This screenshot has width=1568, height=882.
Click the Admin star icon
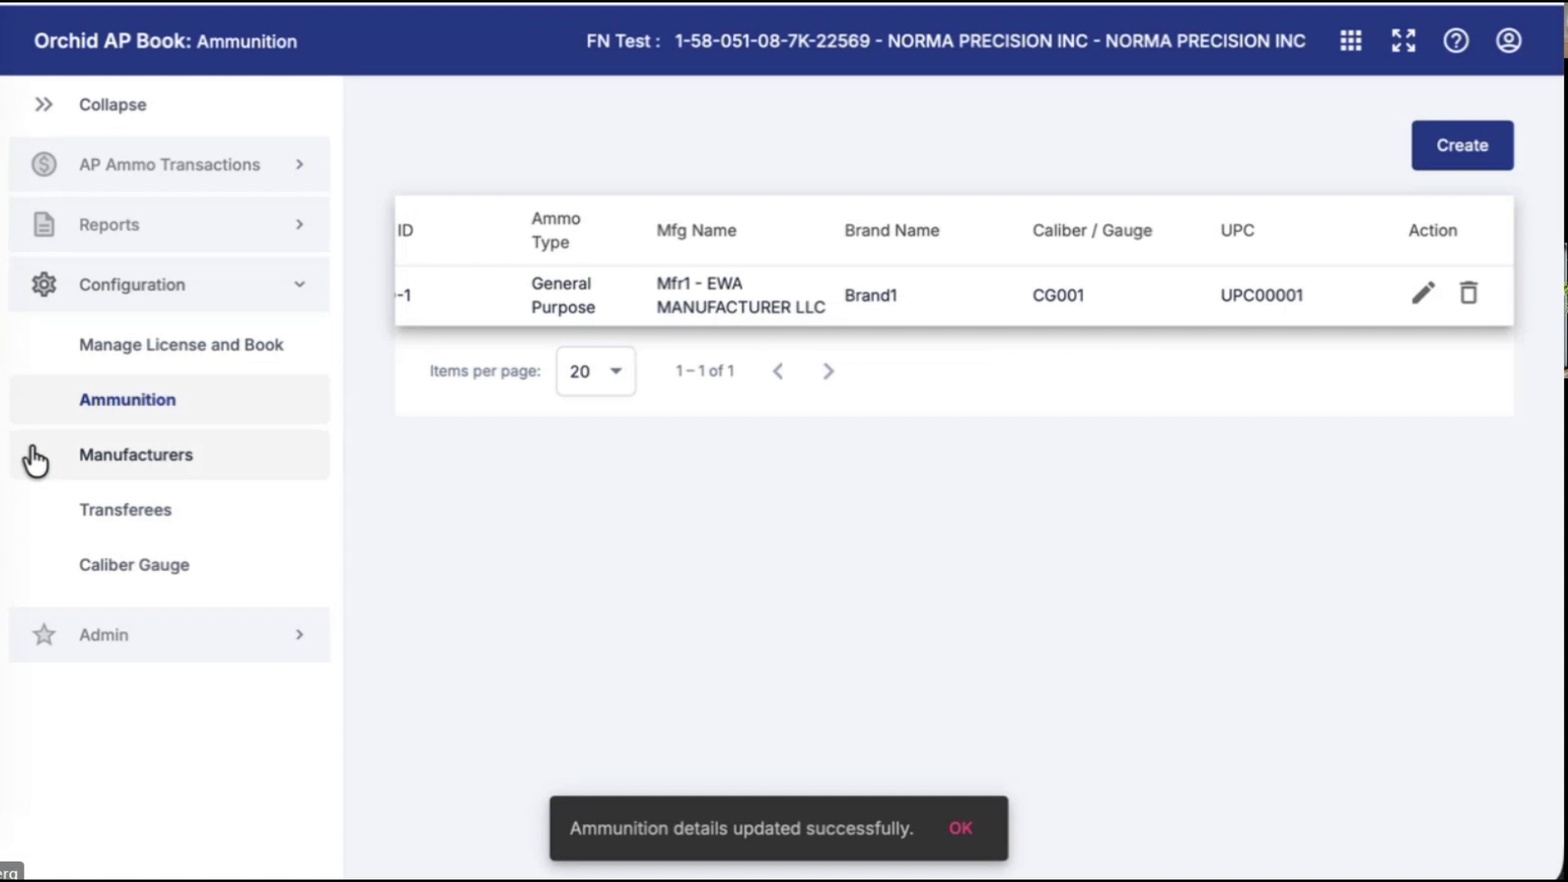[x=44, y=634]
